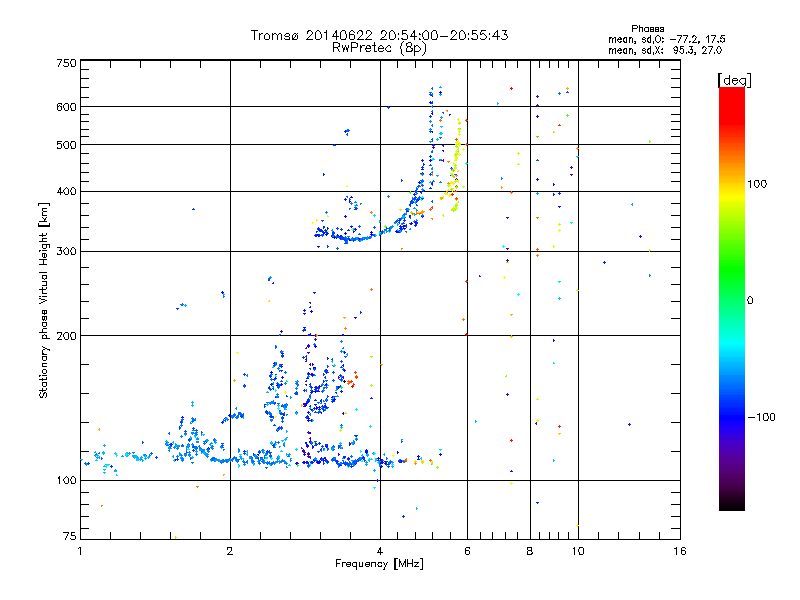Image resolution: width=800 pixels, height=600 pixels.
Task: Click the black bottom of the colorbar
Action: tap(732, 503)
